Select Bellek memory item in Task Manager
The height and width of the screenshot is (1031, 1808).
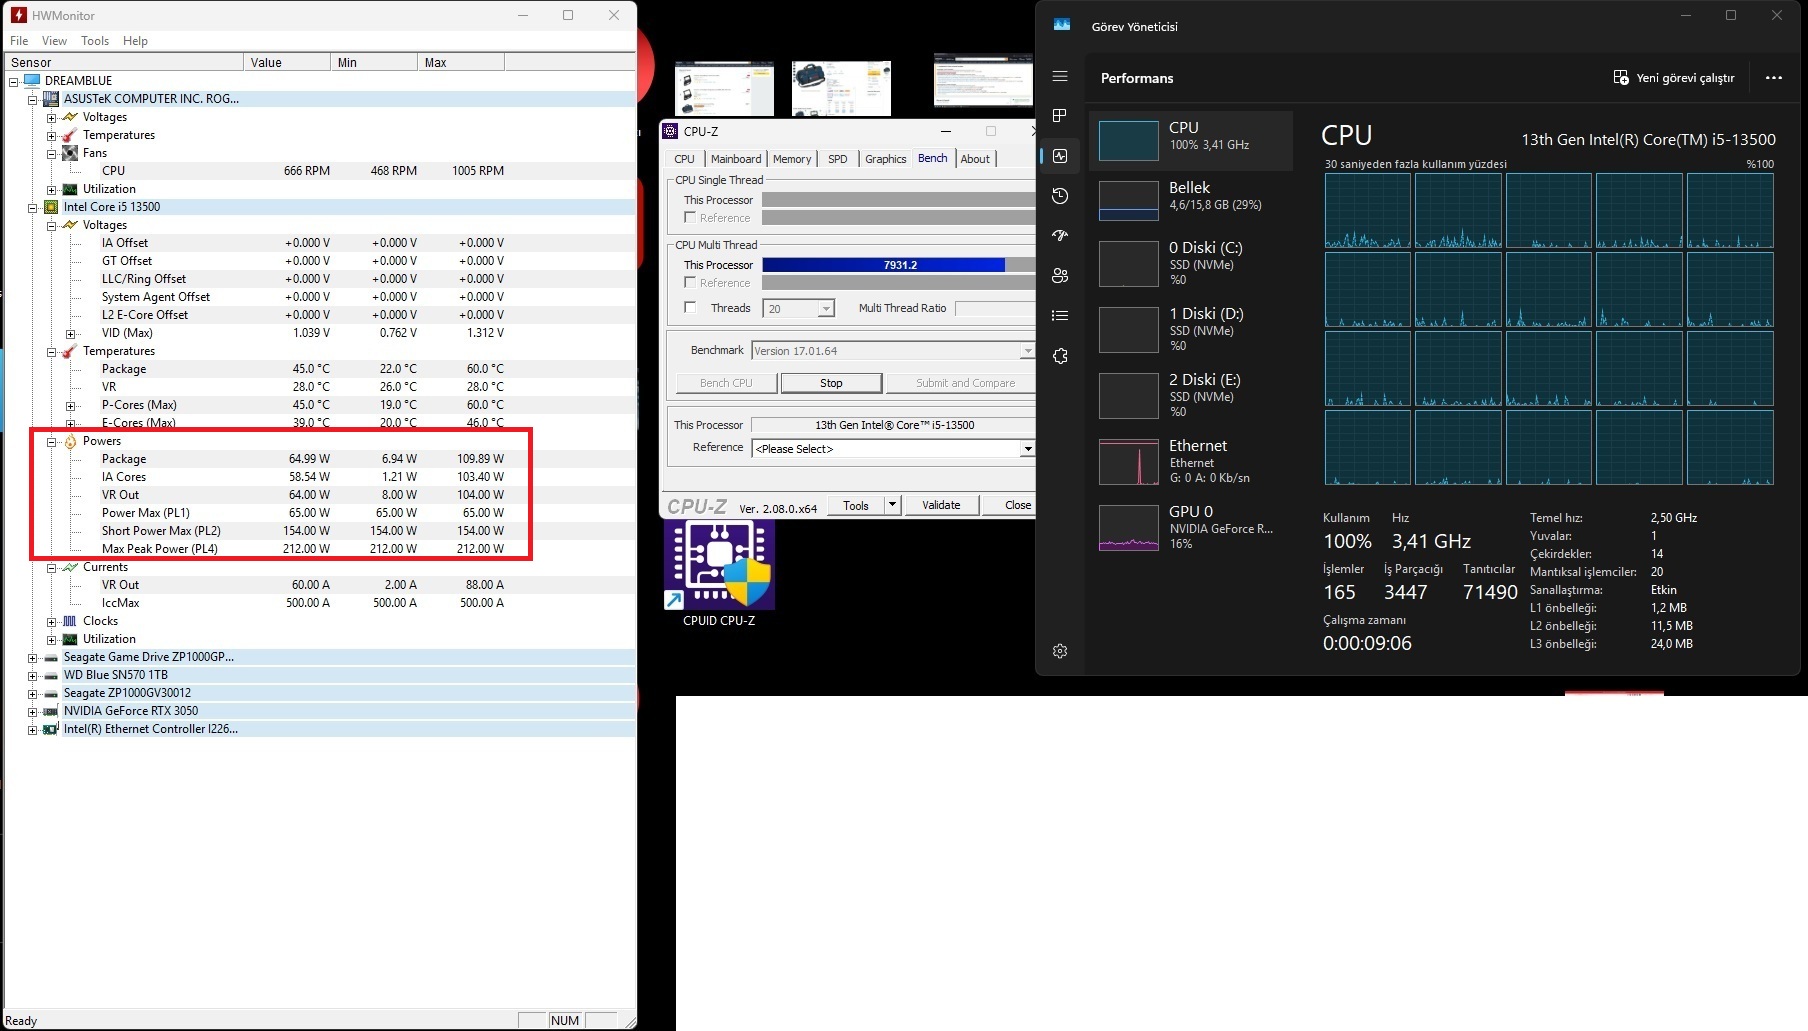pyautogui.click(x=1191, y=201)
